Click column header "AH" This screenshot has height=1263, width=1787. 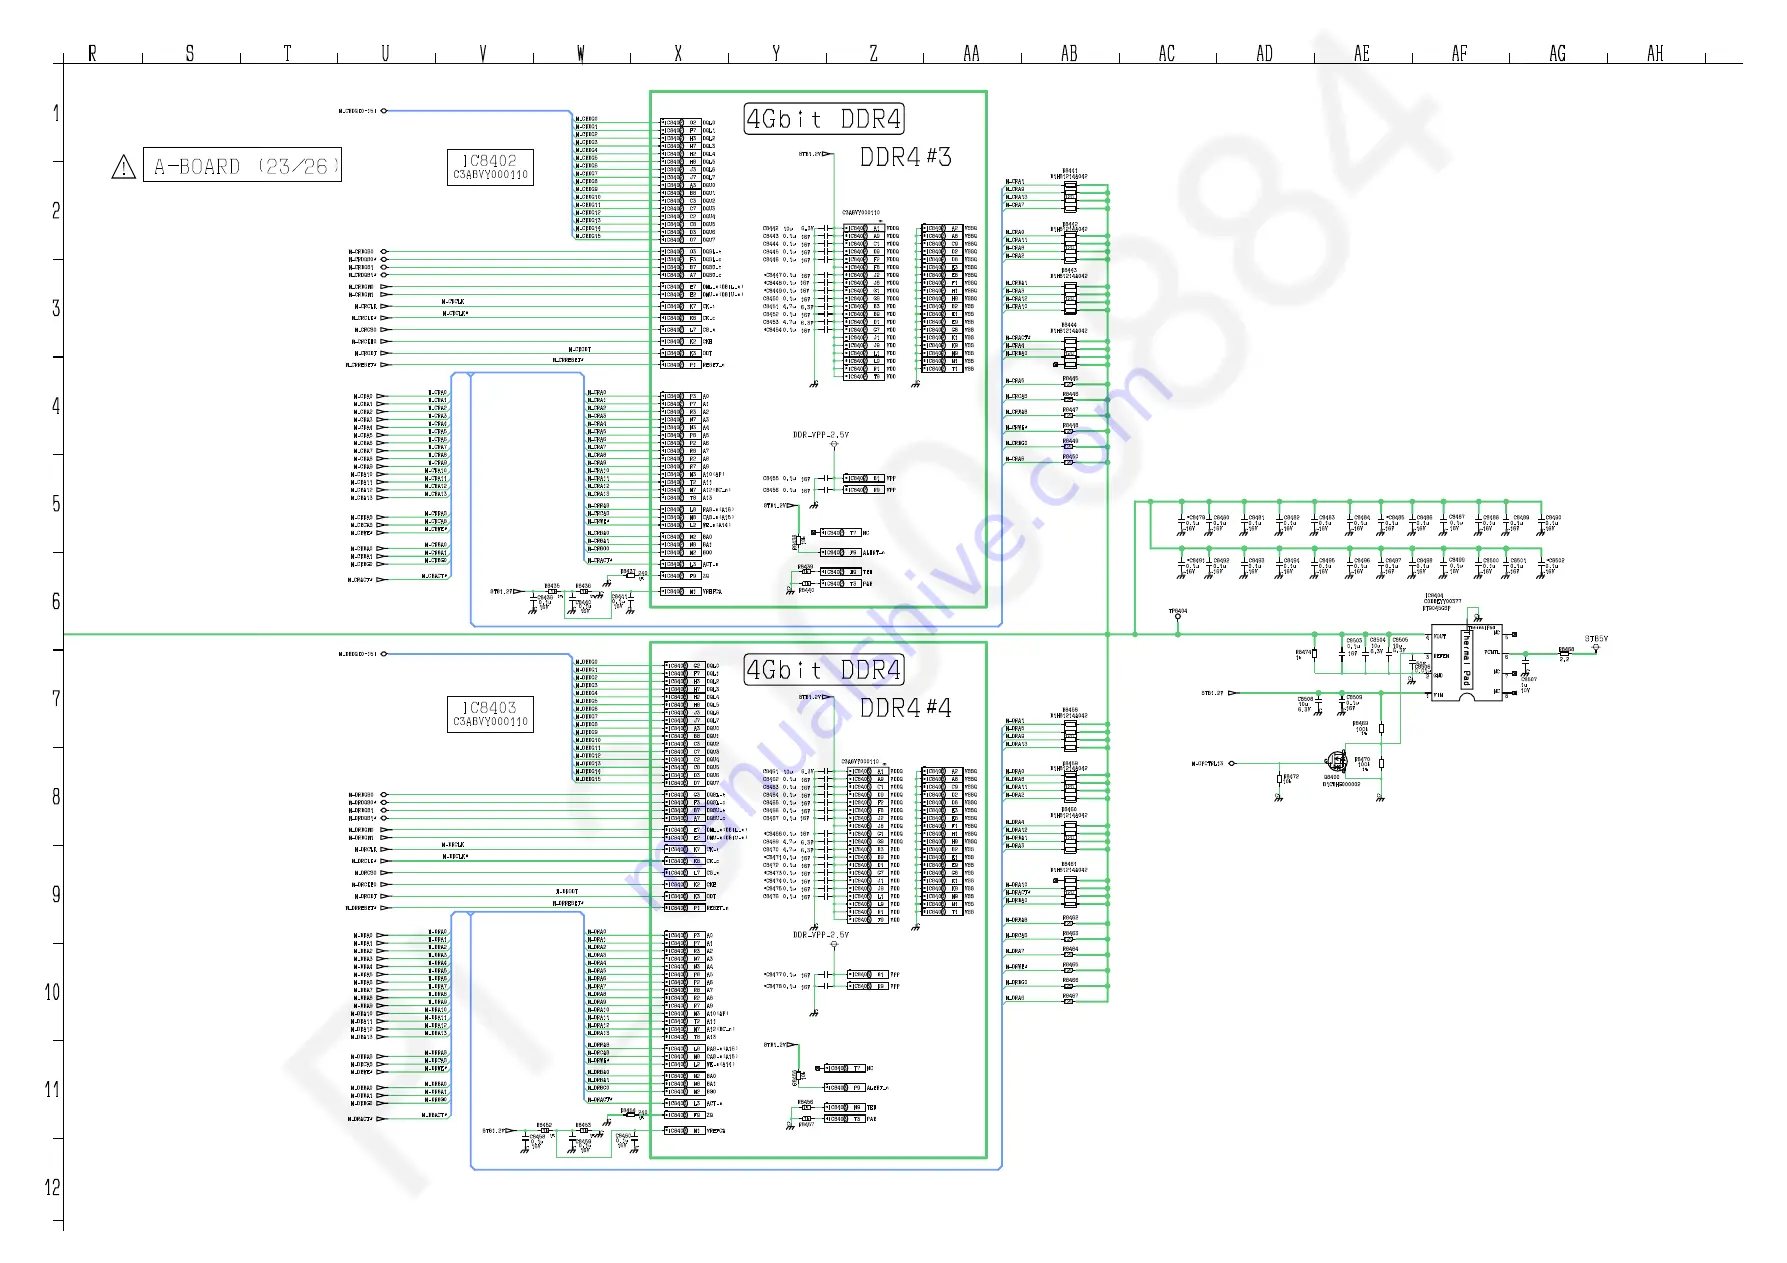(x=1655, y=54)
